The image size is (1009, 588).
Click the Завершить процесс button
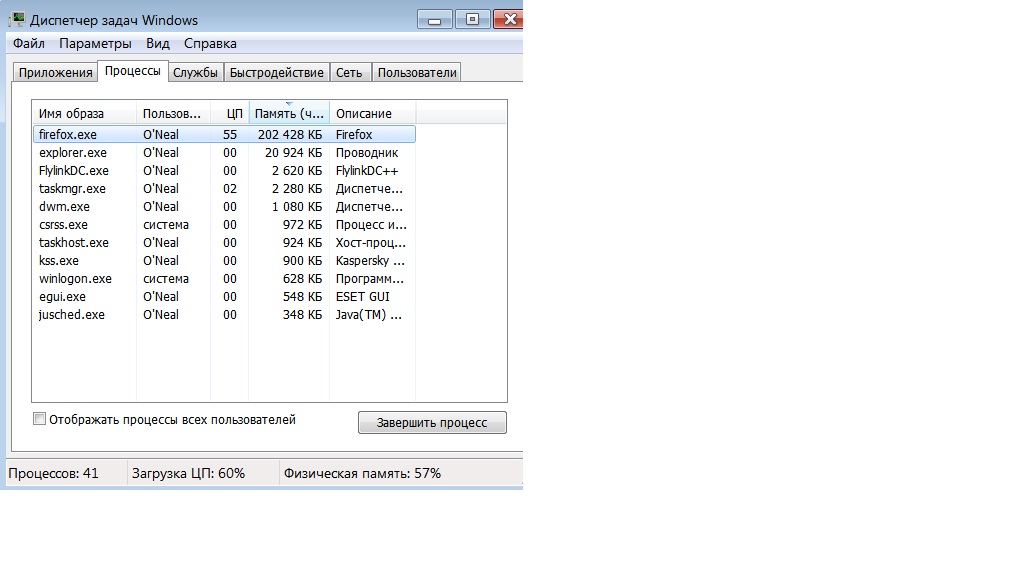pos(432,423)
